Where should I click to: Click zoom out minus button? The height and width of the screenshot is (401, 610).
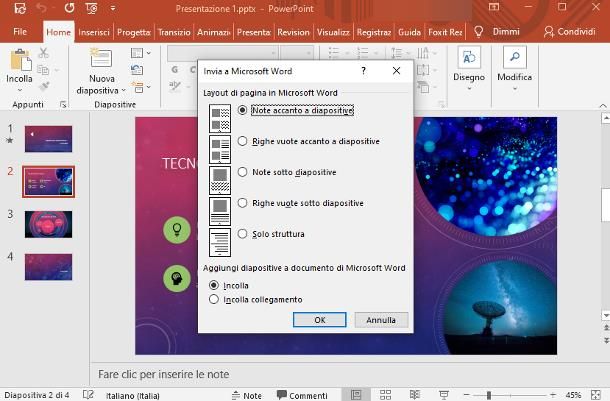pyautogui.click(x=466, y=395)
